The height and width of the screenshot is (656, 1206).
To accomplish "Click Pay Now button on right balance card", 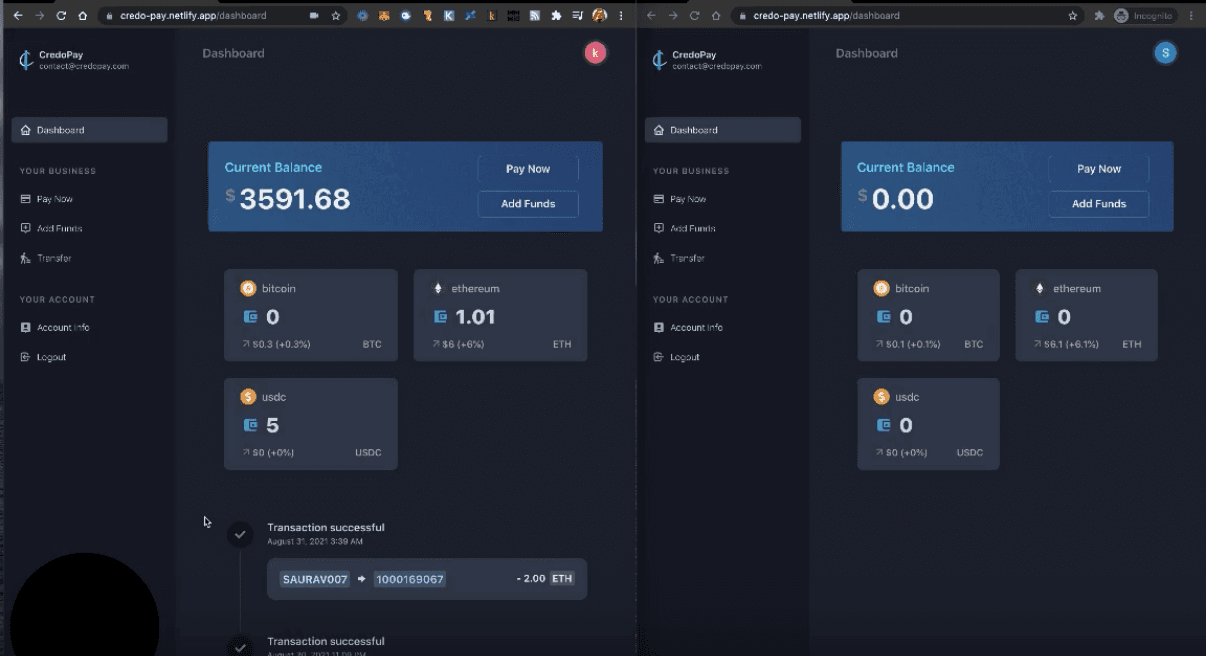I will 1099,169.
